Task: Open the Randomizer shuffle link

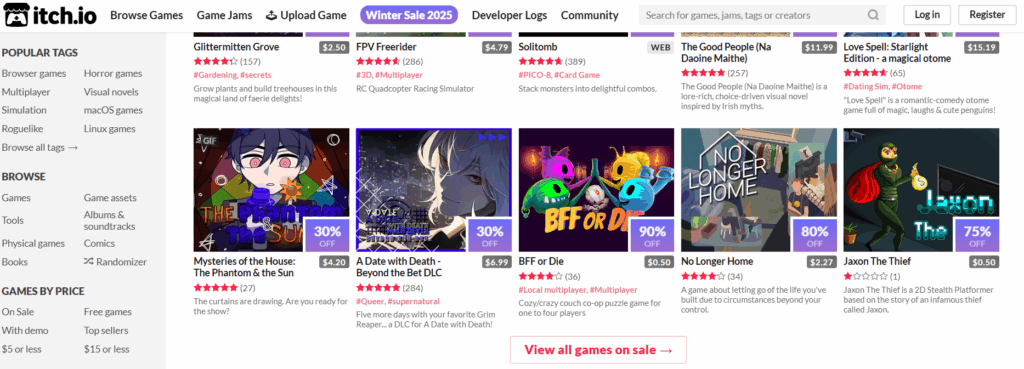Action: point(115,261)
